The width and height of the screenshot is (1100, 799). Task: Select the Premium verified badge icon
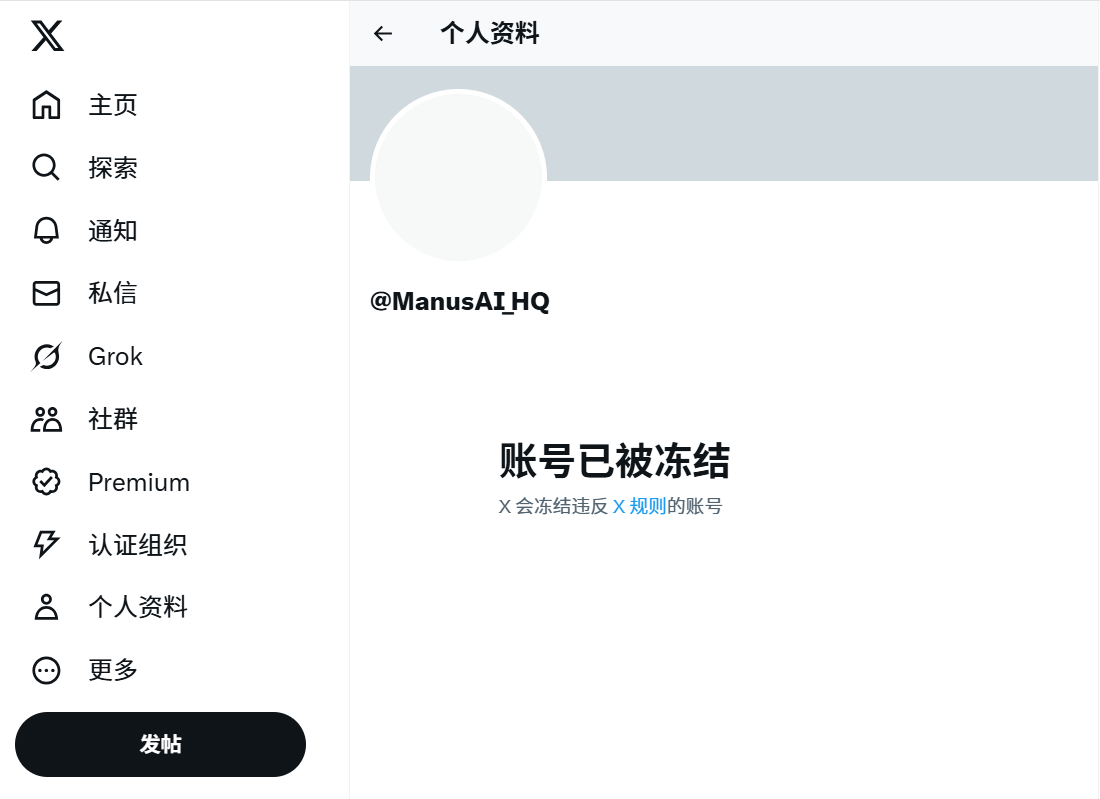(46, 482)
